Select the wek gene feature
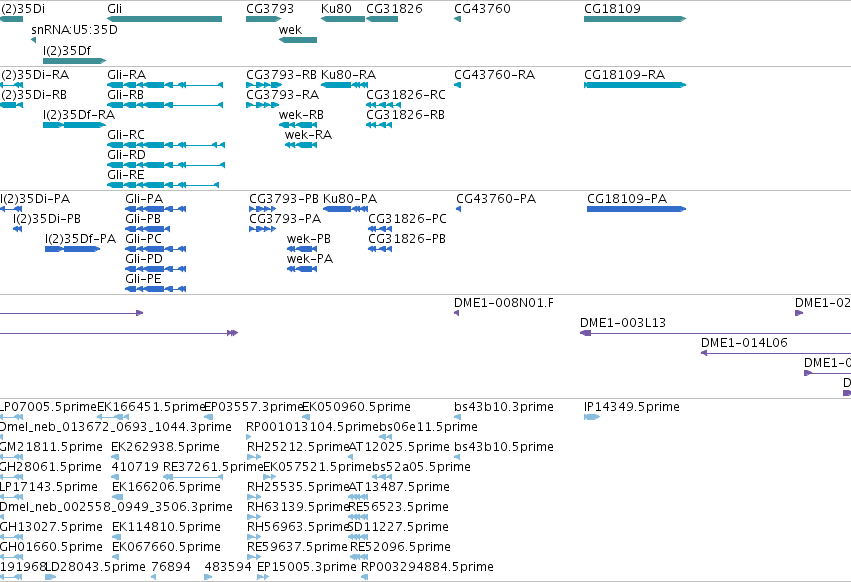 click(298, 40)
